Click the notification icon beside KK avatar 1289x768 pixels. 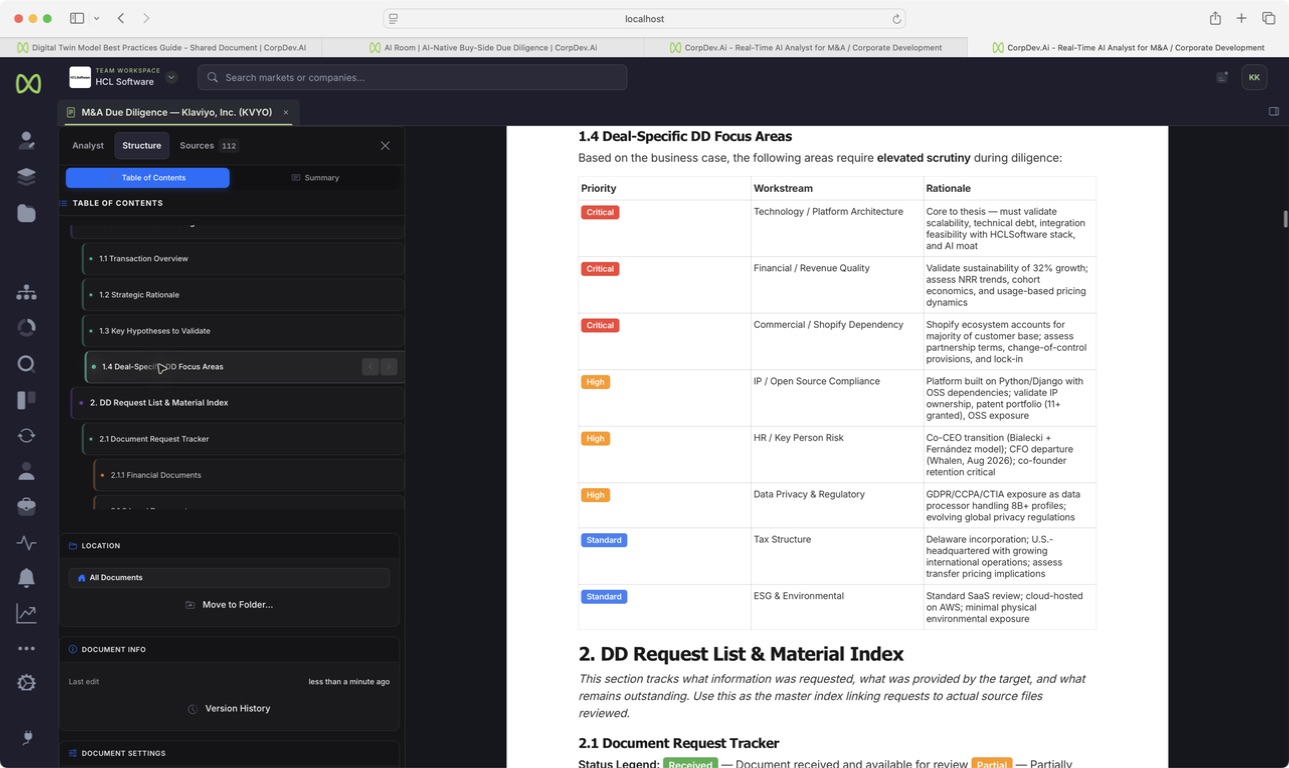coord(1222,77)
